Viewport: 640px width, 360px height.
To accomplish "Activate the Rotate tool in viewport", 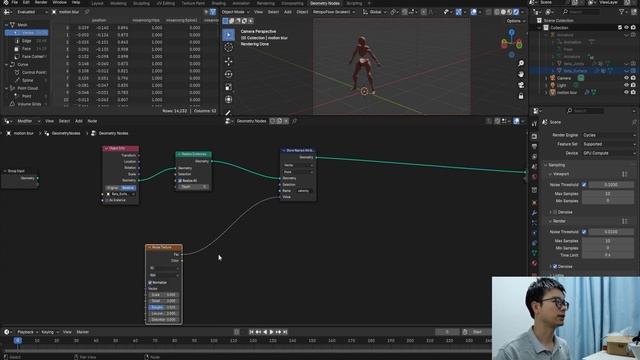I will (x=229, y=74).
